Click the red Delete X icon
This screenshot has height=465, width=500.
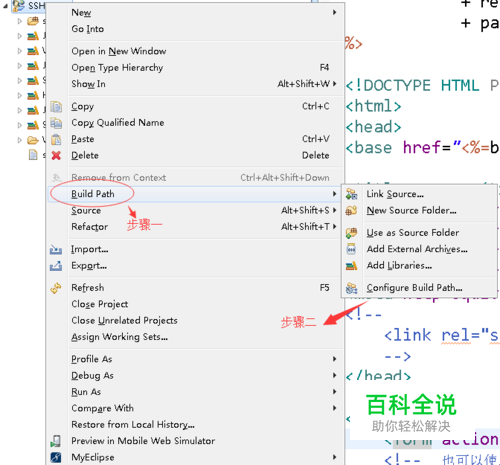tap(56, 155)
